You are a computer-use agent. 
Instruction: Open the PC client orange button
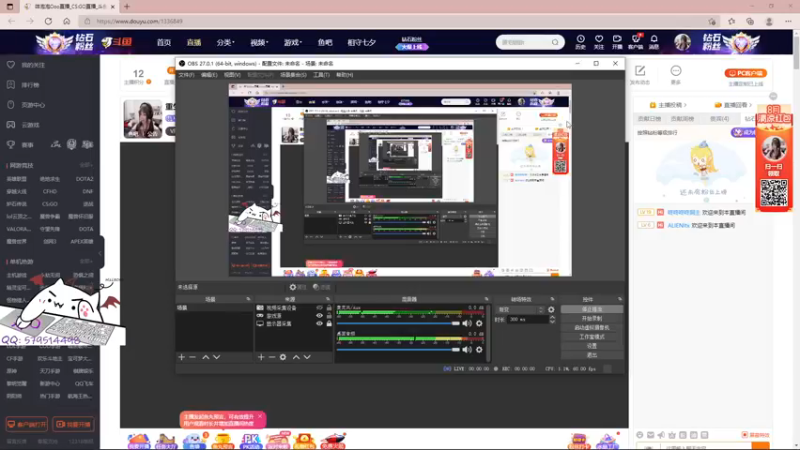point(745,73)
